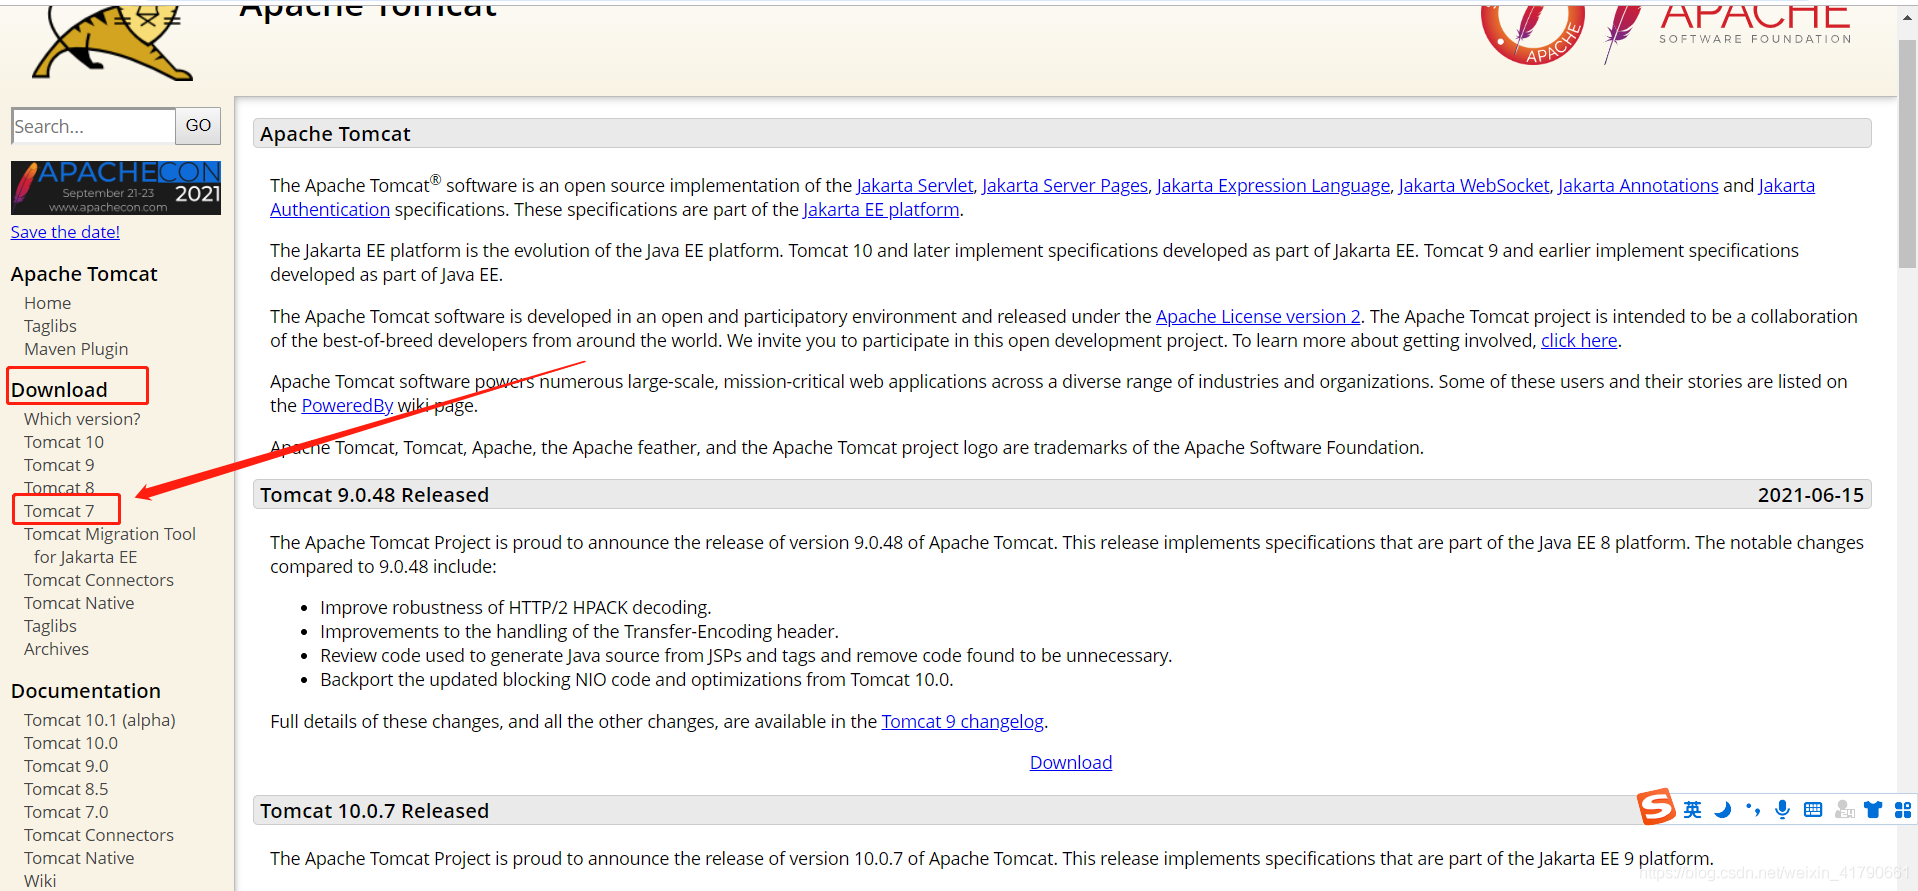Follow the Jakarta Servlet link
This screenshot has height=891, width=1918.
[915, 185]
